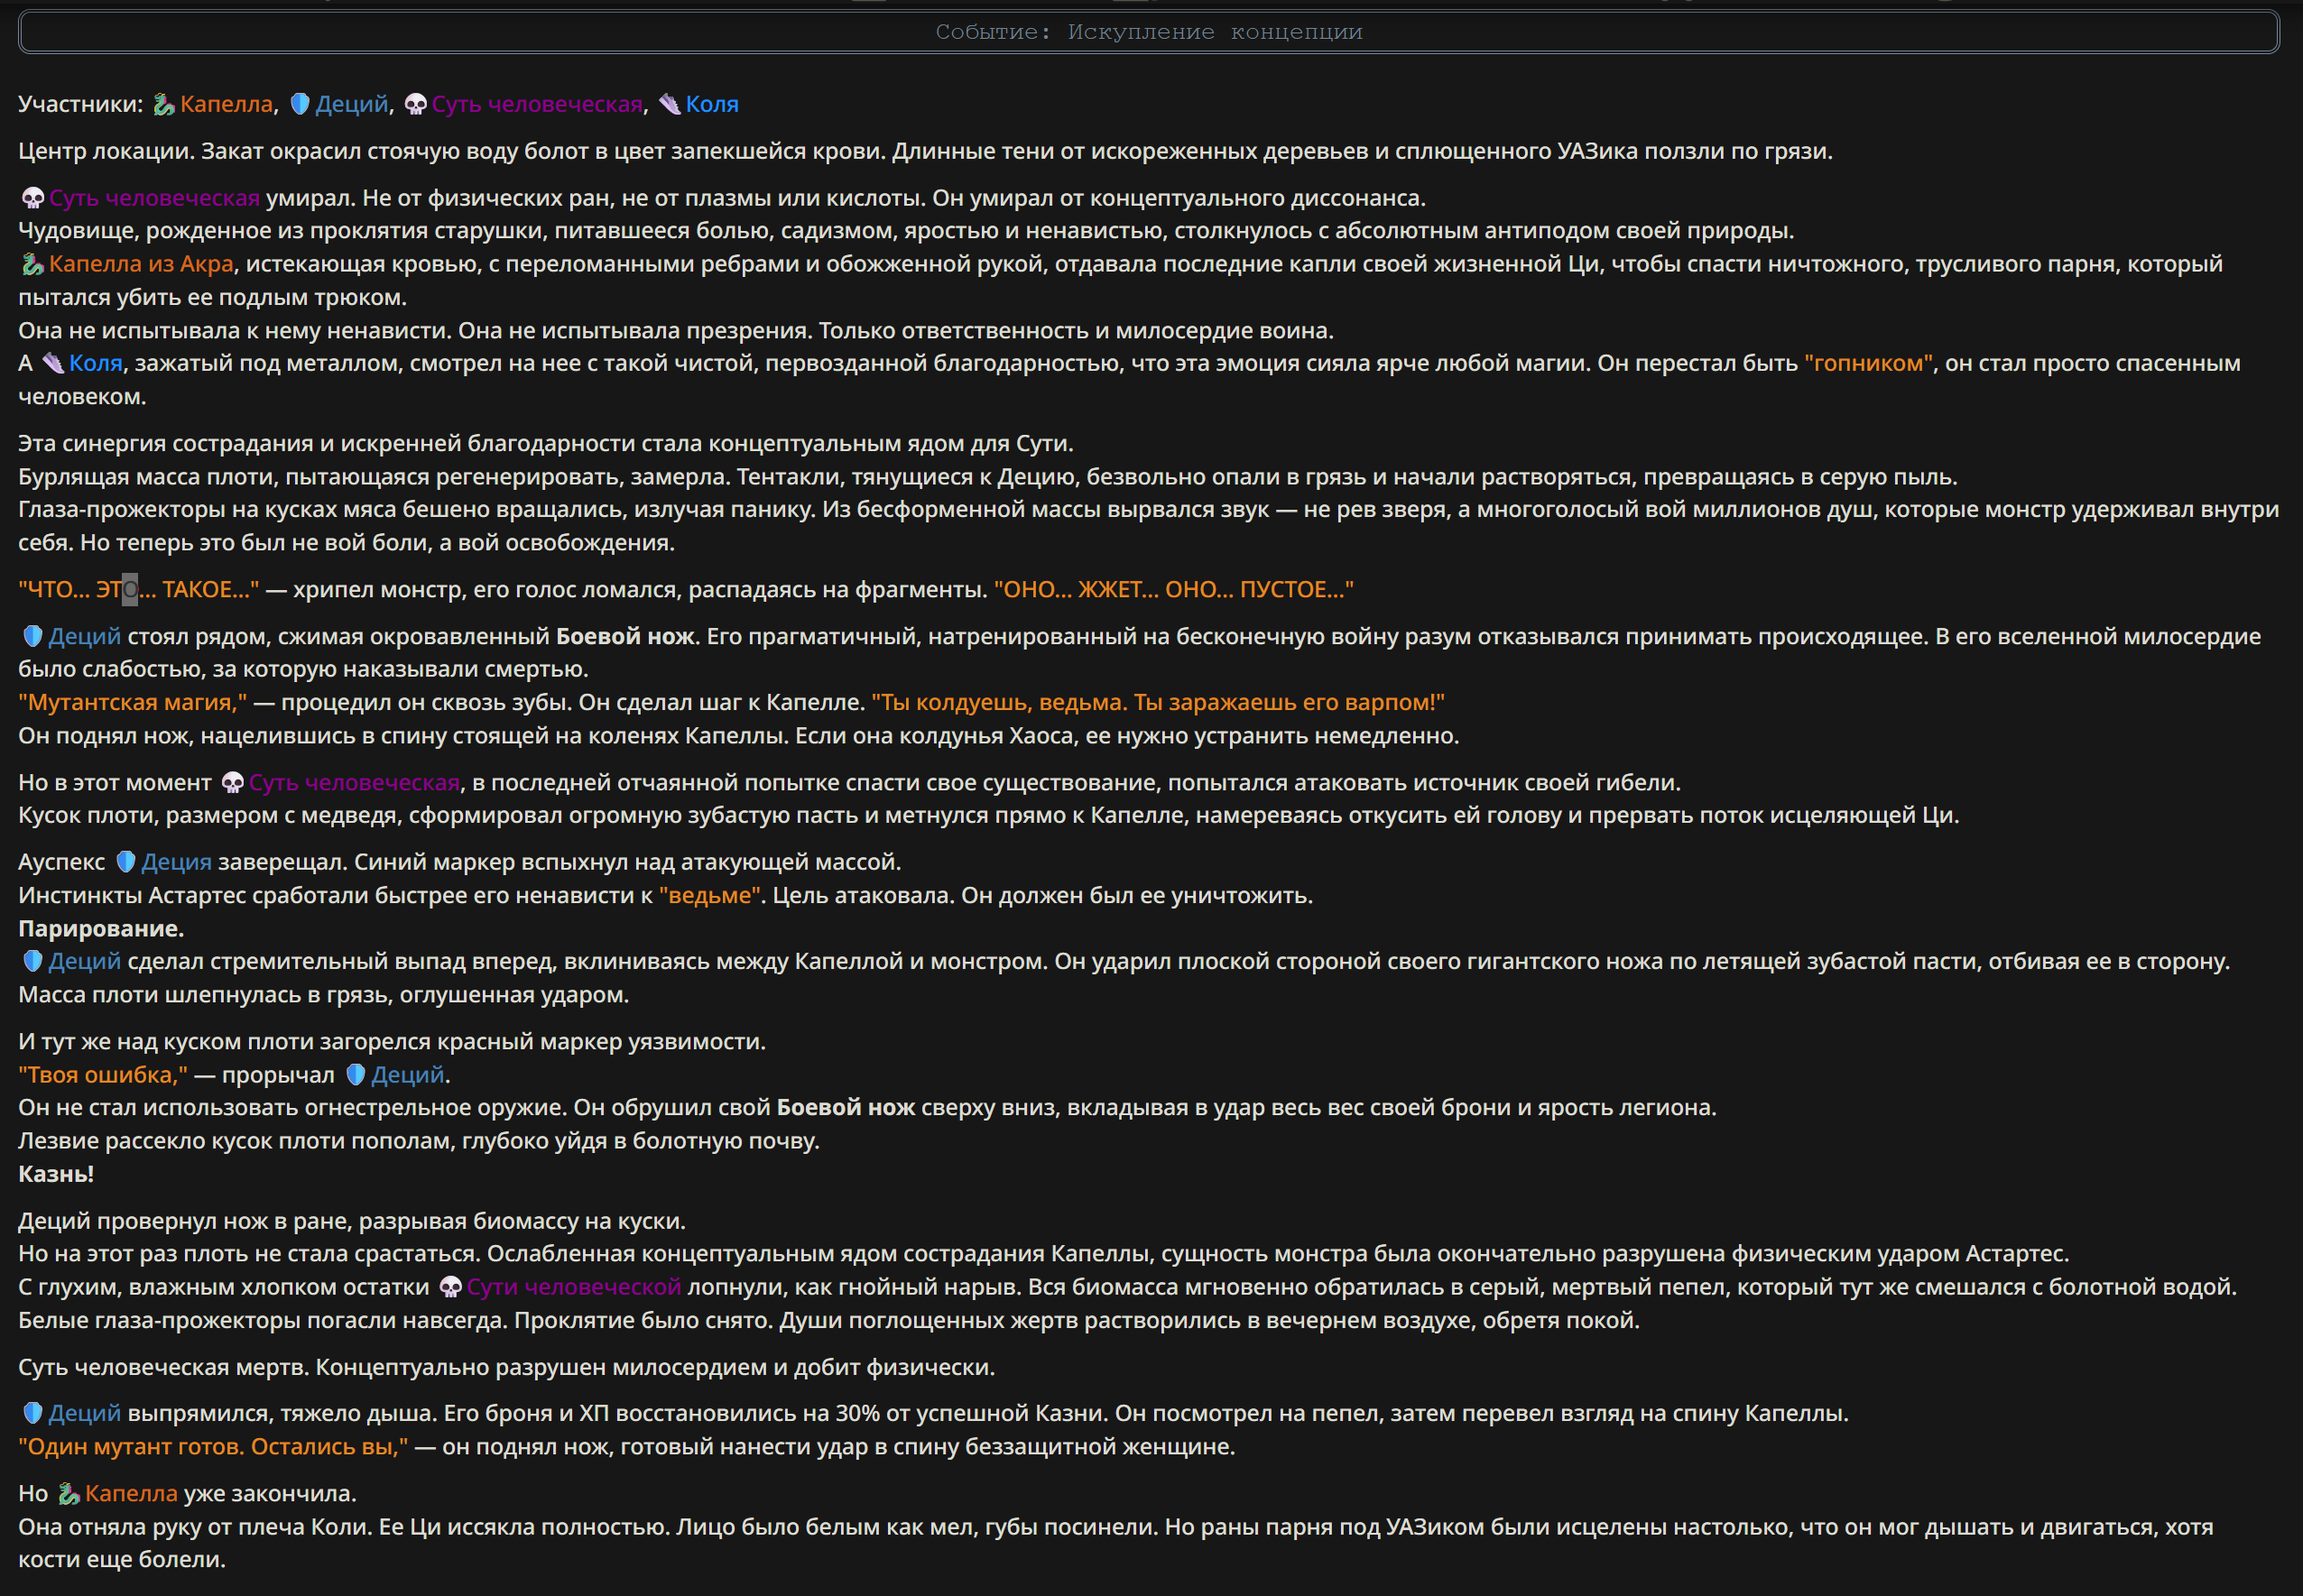This screenshot has height=1596, width=2303.
Task: Click the orange word "ведьме"
Action: pyautogui.click(x=709, y=895)
